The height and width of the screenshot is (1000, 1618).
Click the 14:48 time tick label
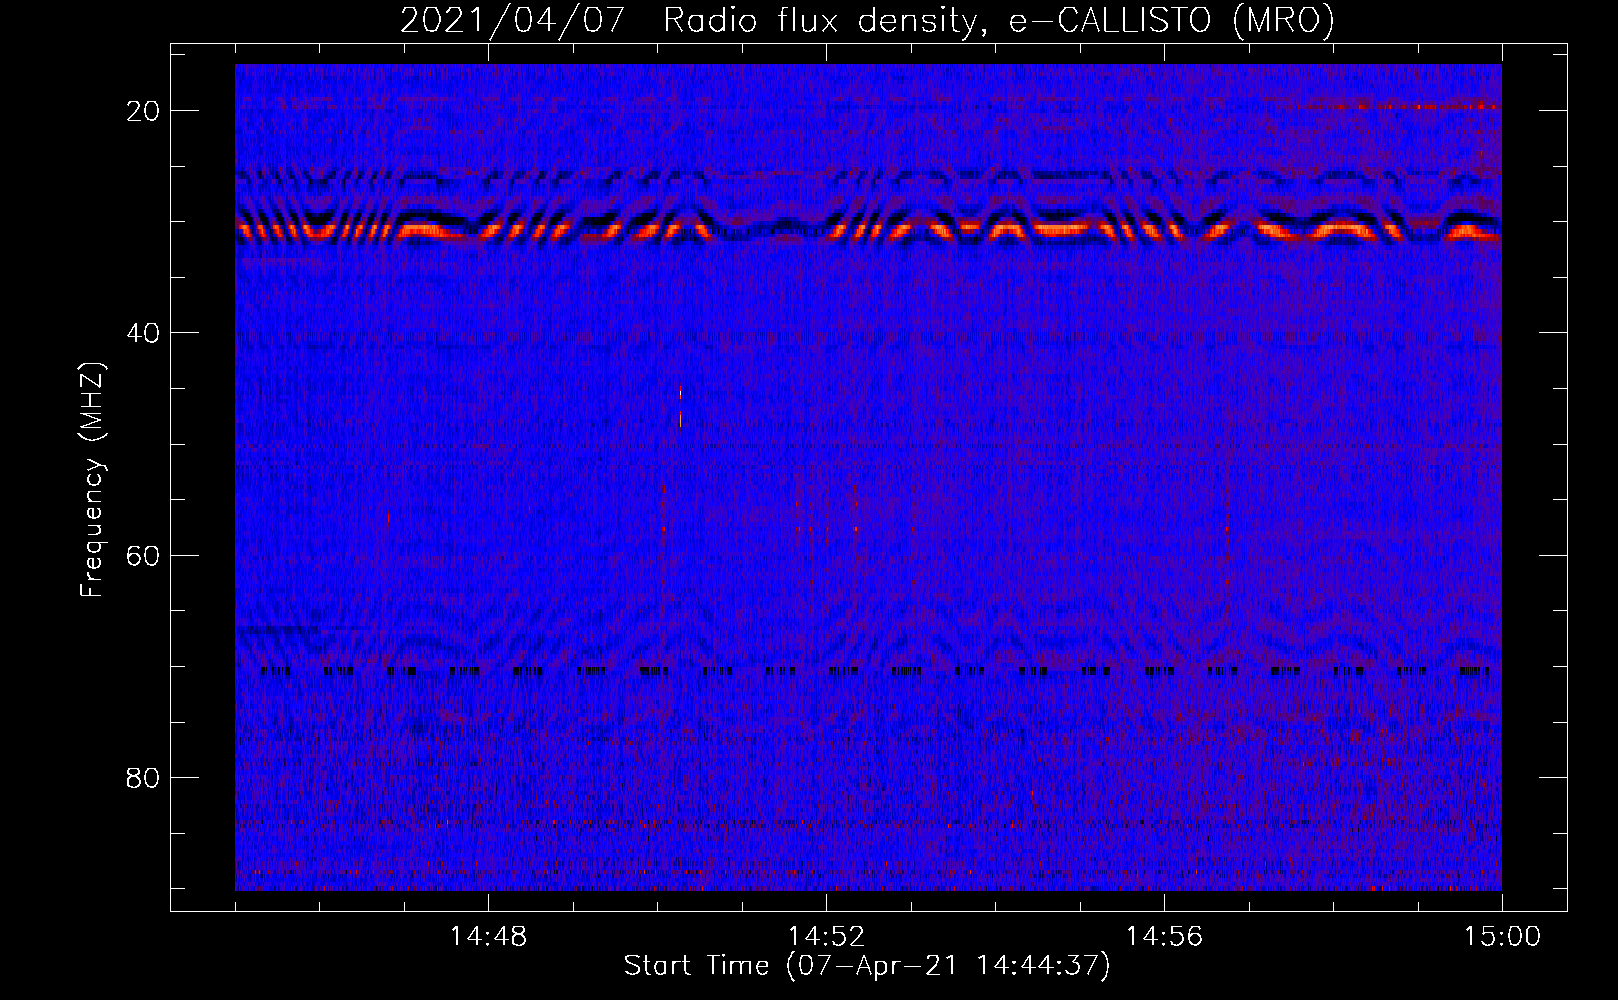pyautogui.click(x=488, y=937)
